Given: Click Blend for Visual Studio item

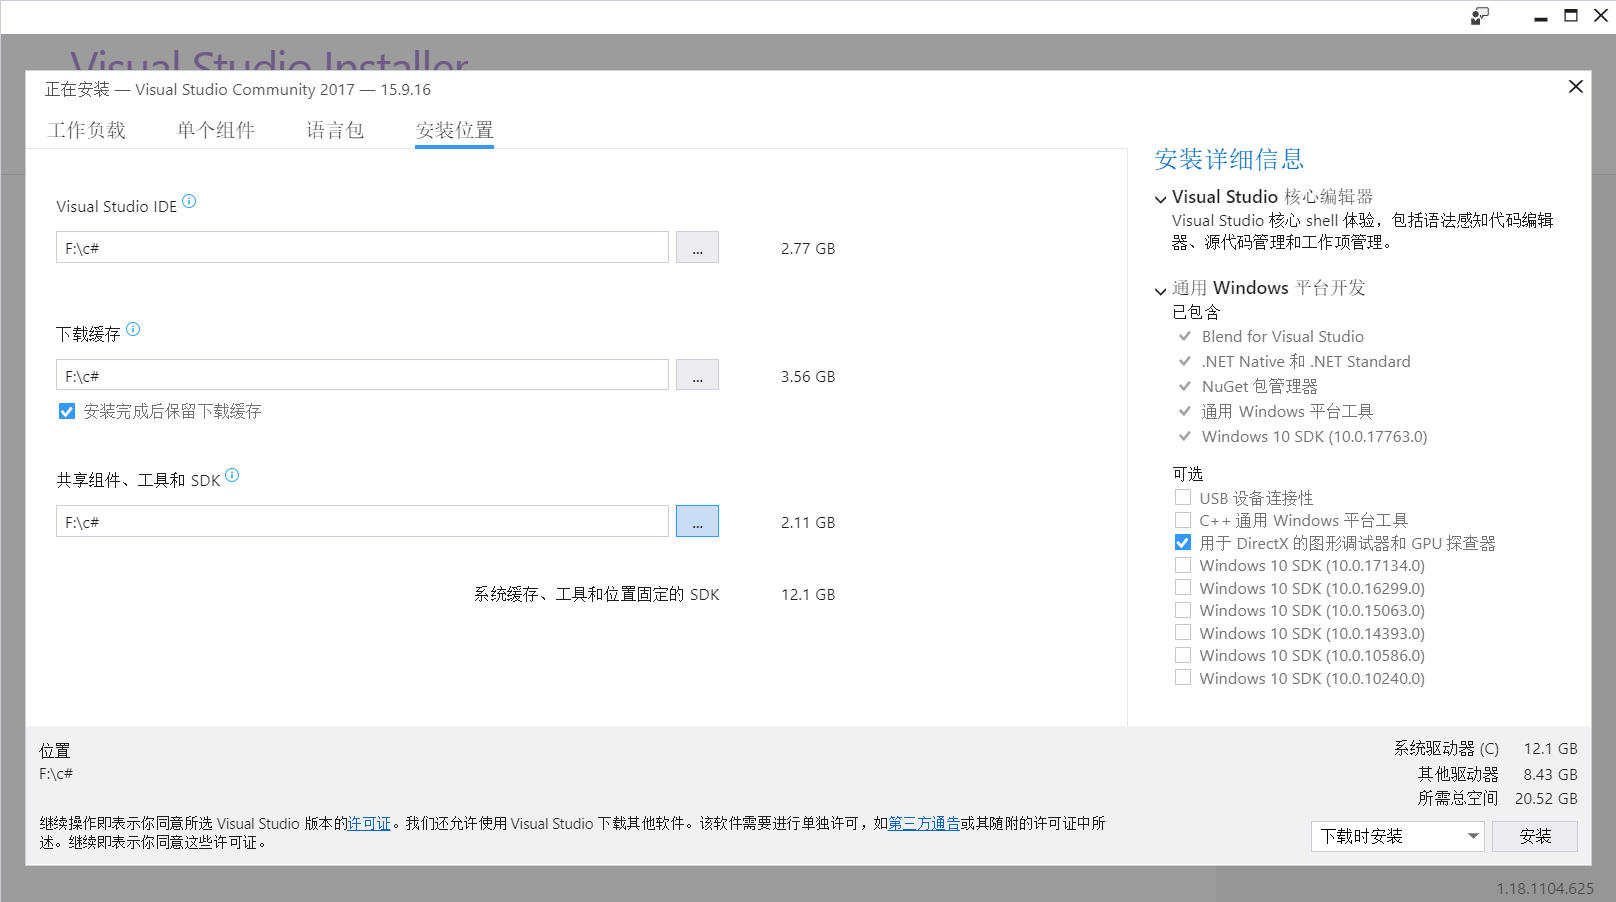Looking at the screenshot, I should [1282, 337].
